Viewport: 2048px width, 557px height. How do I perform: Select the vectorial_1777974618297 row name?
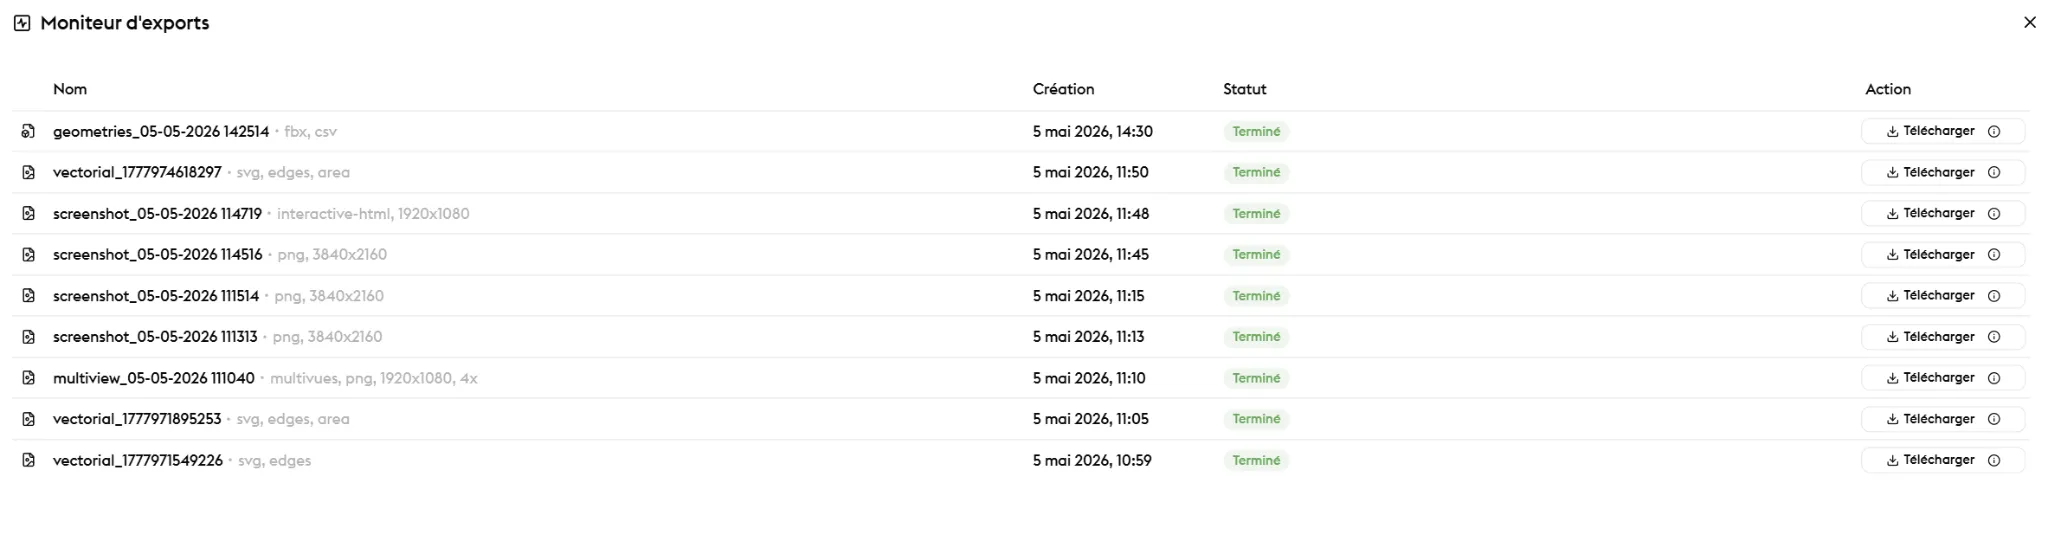[137, 172]
